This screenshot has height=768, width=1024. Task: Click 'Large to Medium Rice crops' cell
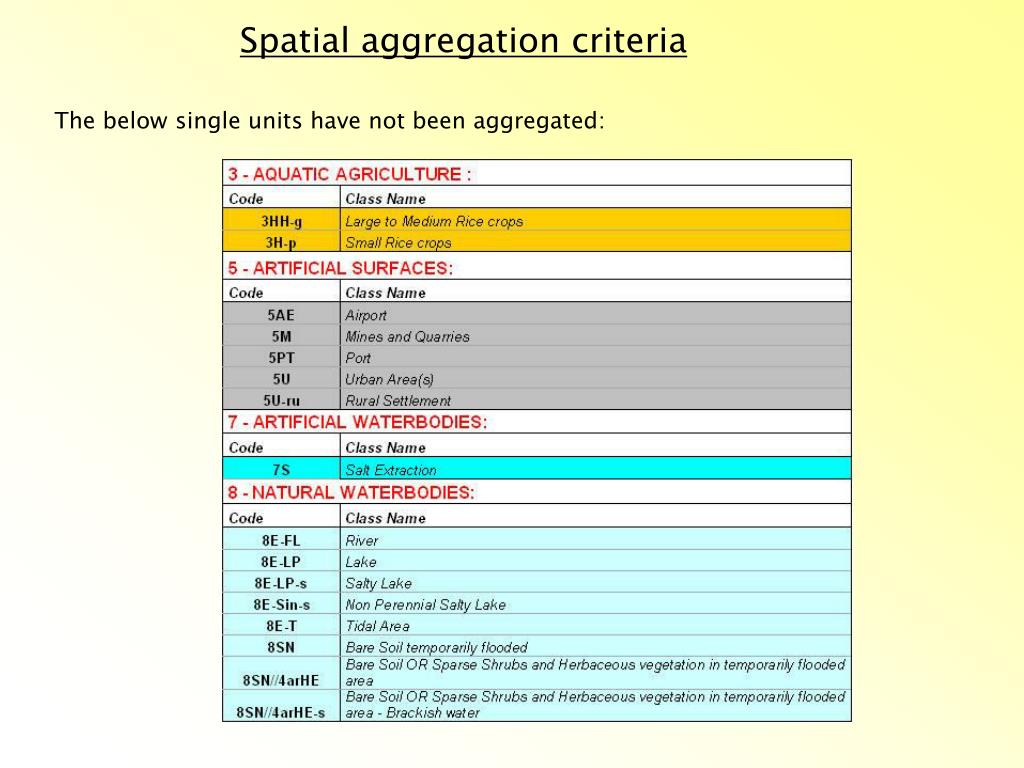[x=596, y=221]
